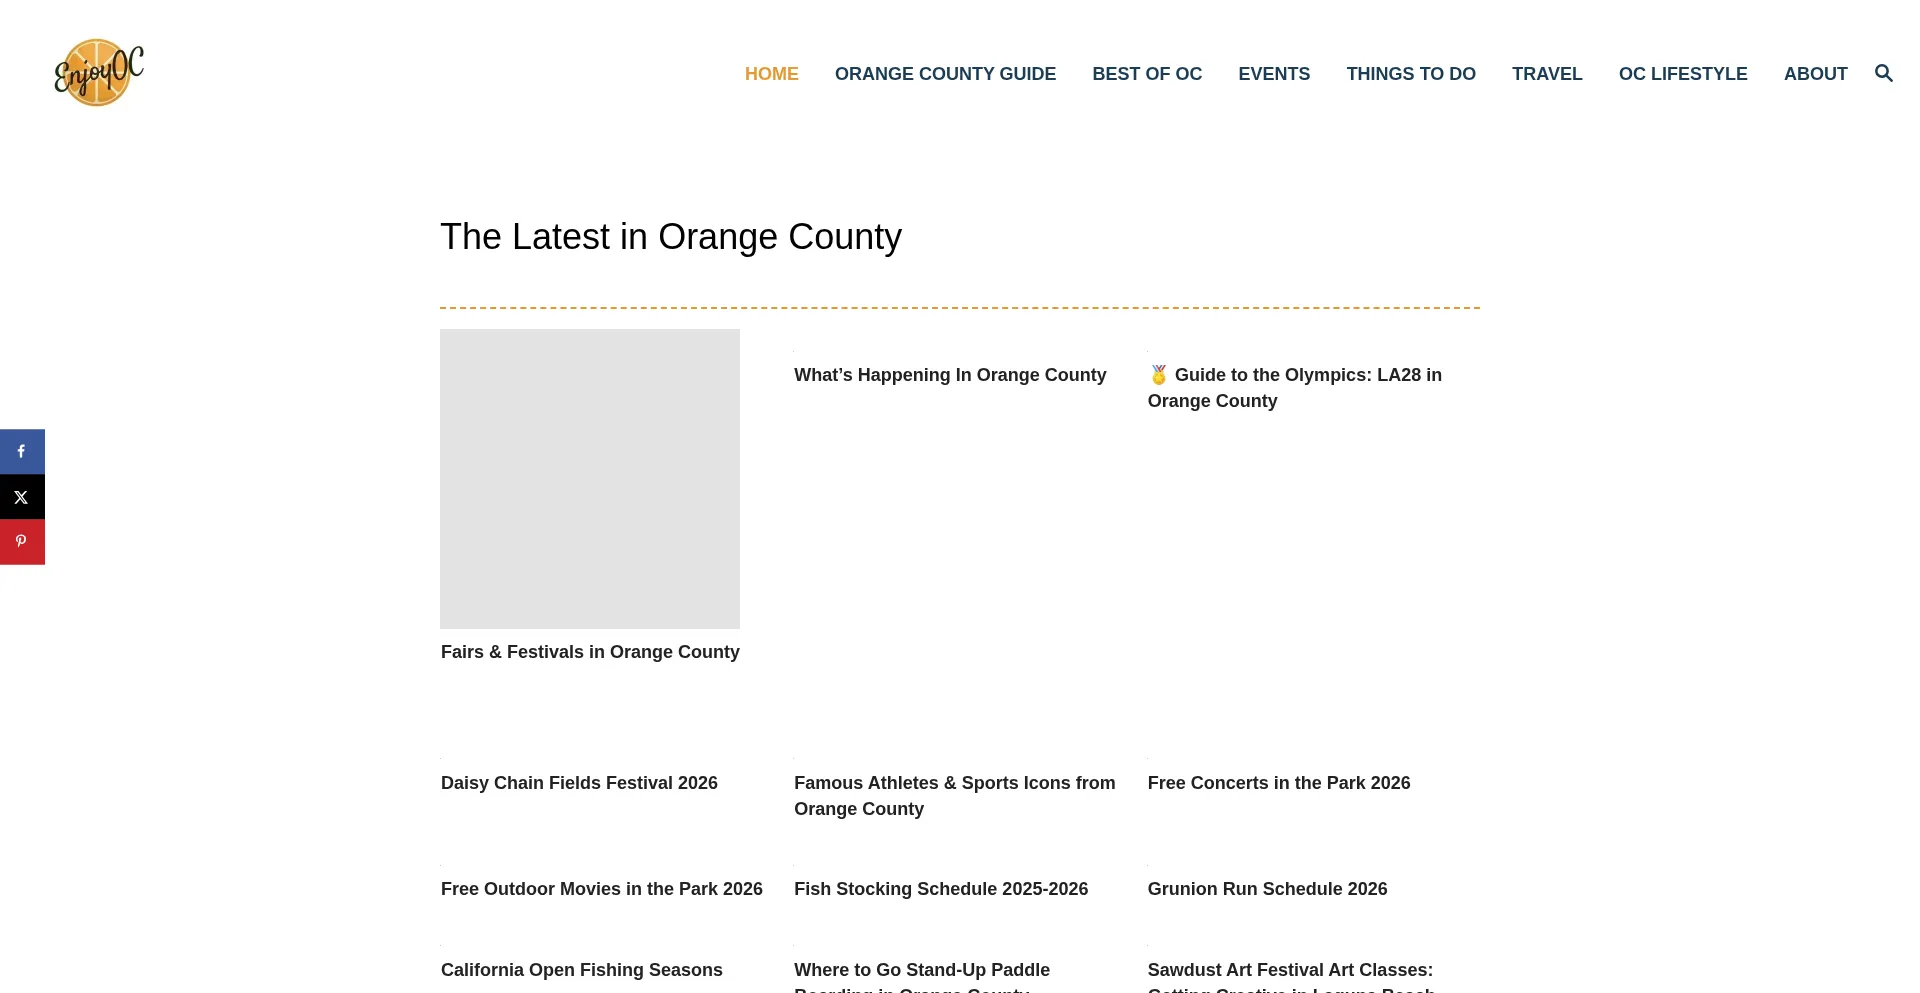Open BEST OF OC menu
This screenshot has height=993, width=1920.
(1147, 74)
